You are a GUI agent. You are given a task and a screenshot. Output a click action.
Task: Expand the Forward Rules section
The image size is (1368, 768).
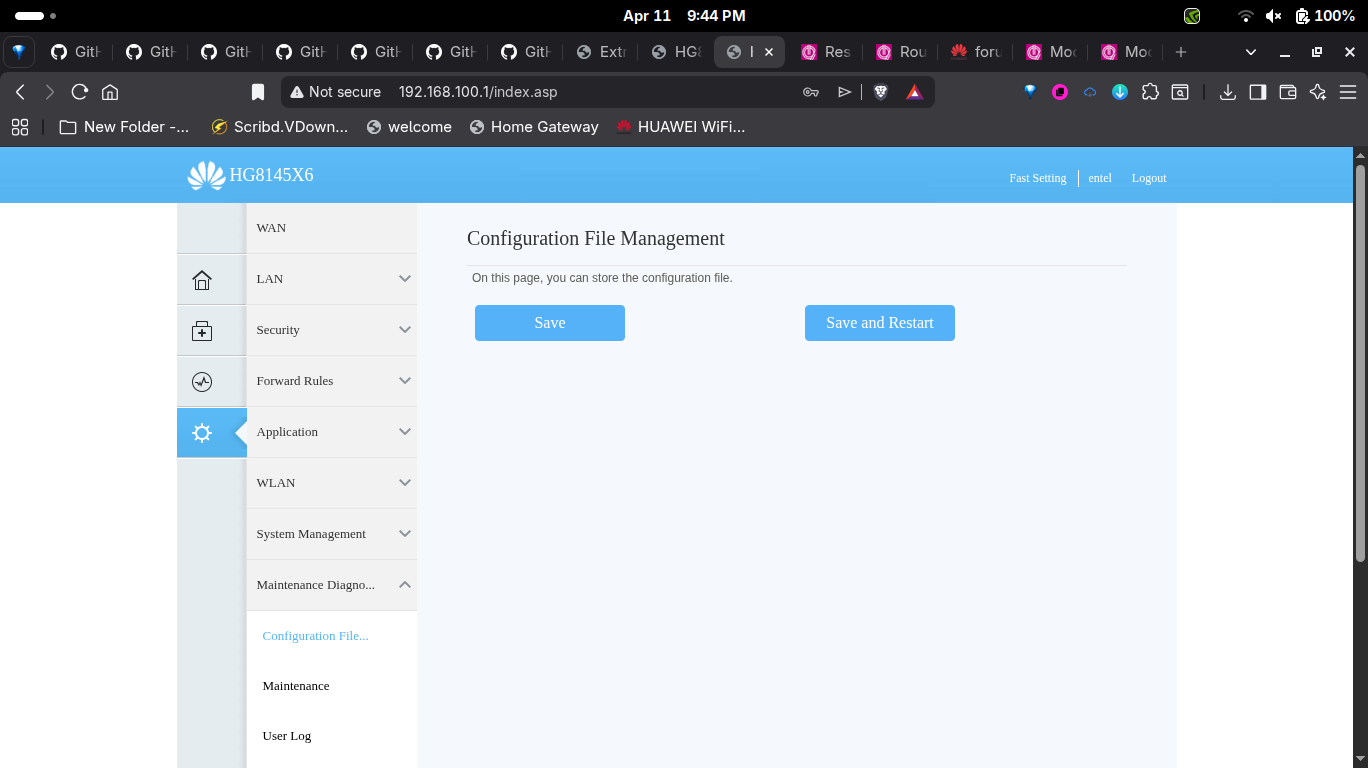point(331,381)
